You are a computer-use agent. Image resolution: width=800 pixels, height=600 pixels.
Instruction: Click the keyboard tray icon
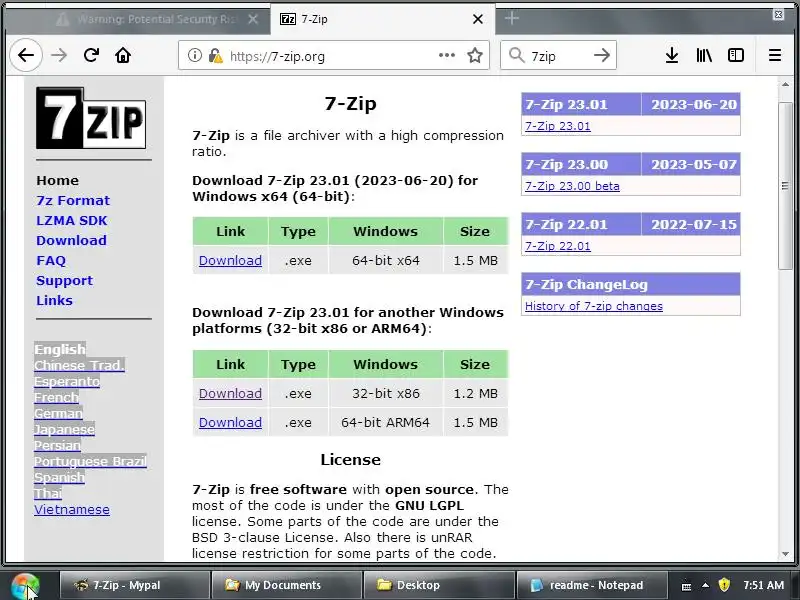point(686,586)
